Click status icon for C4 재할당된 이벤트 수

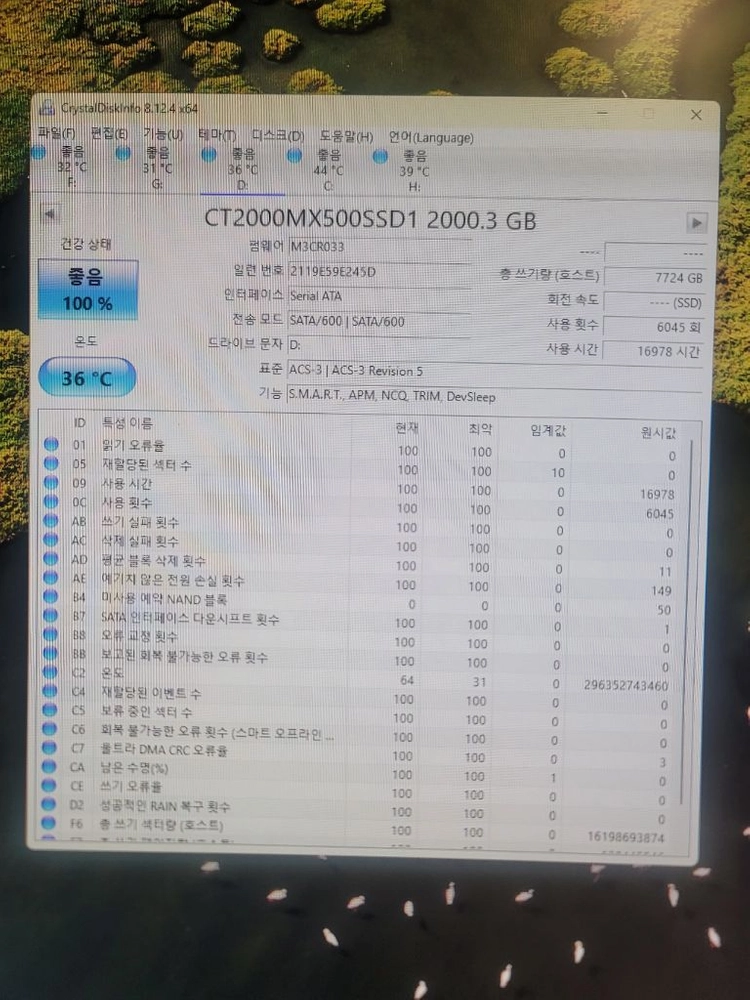[x=50, y=691]
